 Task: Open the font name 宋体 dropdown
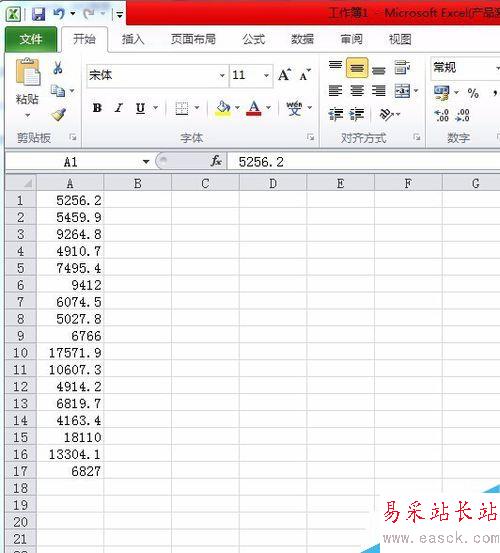[222, 75]
